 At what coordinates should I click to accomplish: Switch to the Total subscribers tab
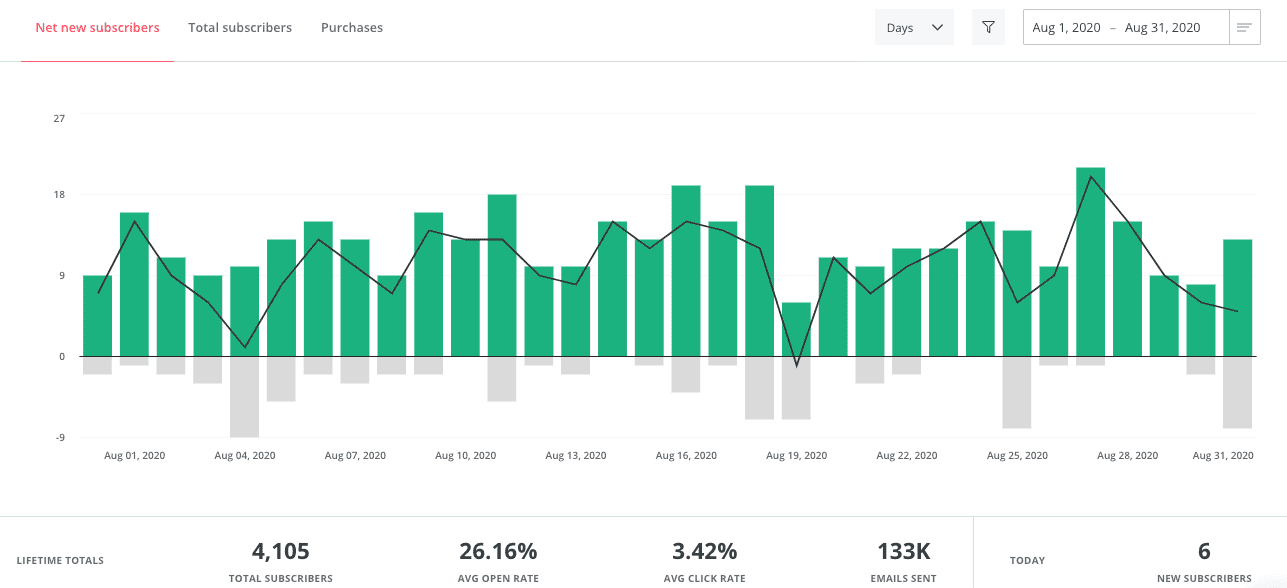pos(240,28)
